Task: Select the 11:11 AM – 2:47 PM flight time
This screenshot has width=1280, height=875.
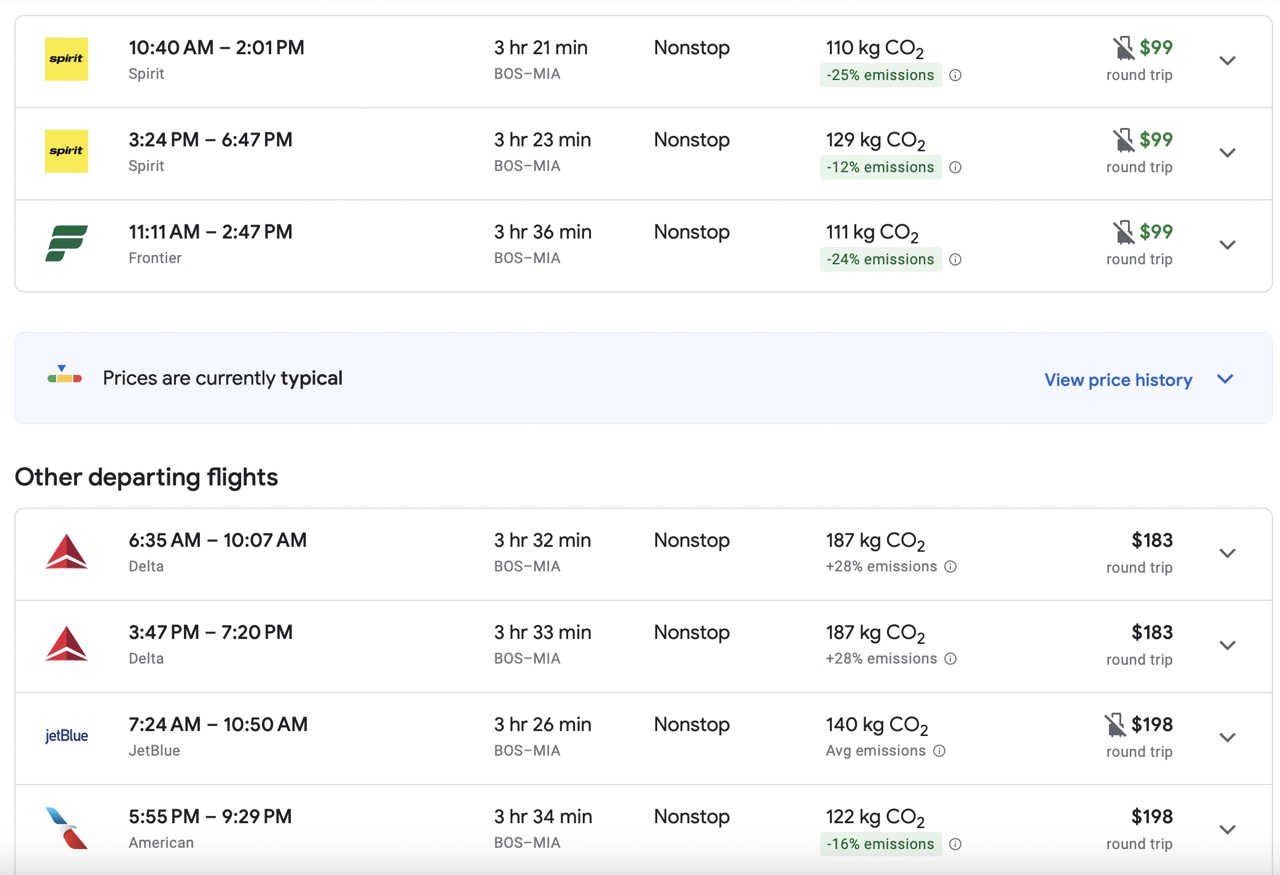Action: (x=210, y=231)
